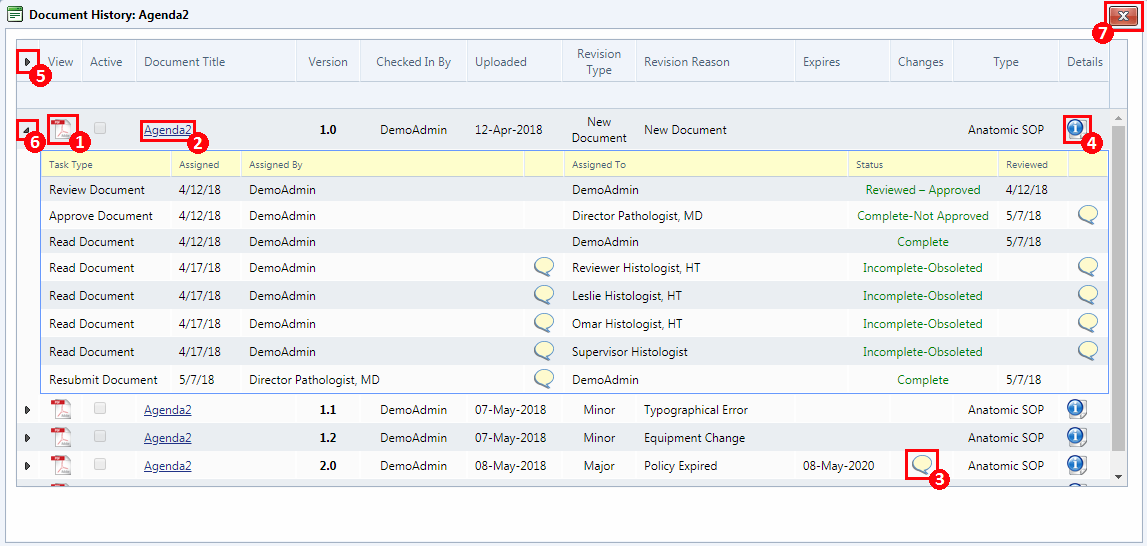Image resolution: width=1147 pixels, height=546 pixels.
Task: Open assigned-by comment bubble for Supervisor Histologist
Action: [544, 351]
